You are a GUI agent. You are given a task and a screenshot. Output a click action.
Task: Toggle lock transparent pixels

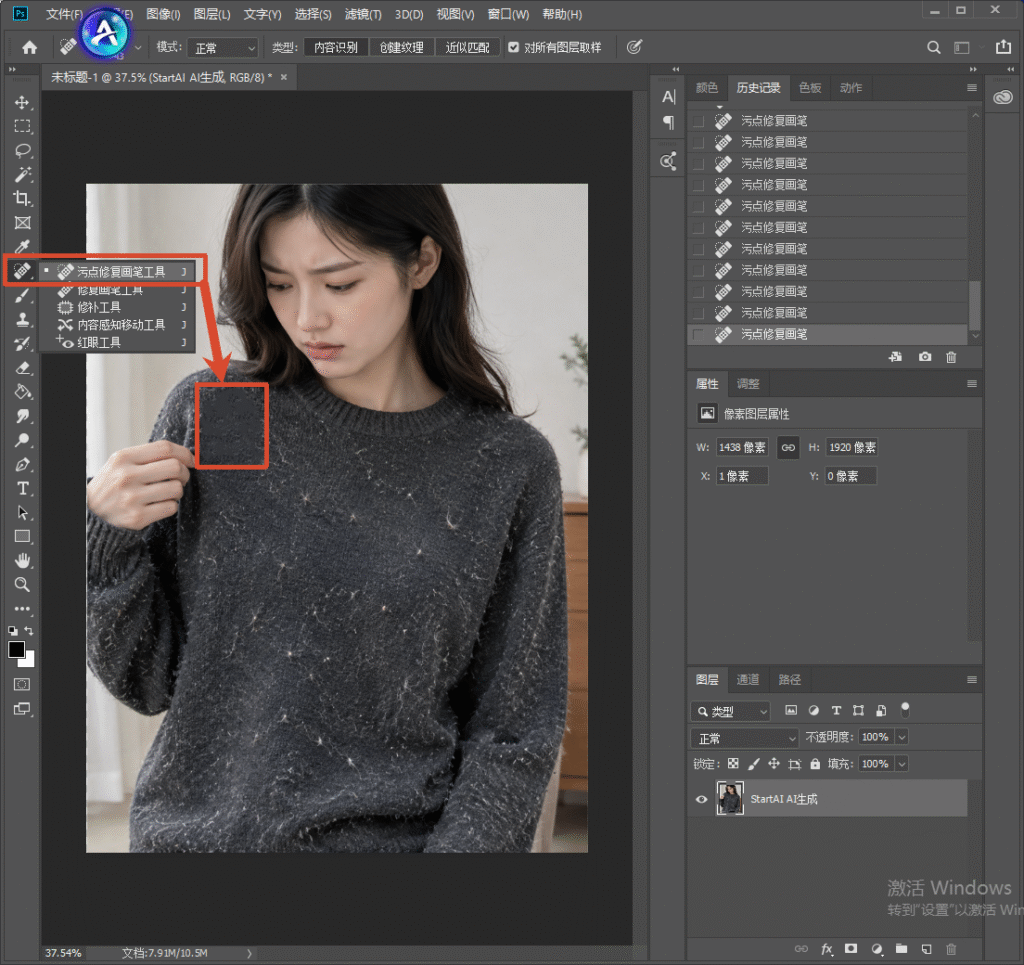point(733,764)
